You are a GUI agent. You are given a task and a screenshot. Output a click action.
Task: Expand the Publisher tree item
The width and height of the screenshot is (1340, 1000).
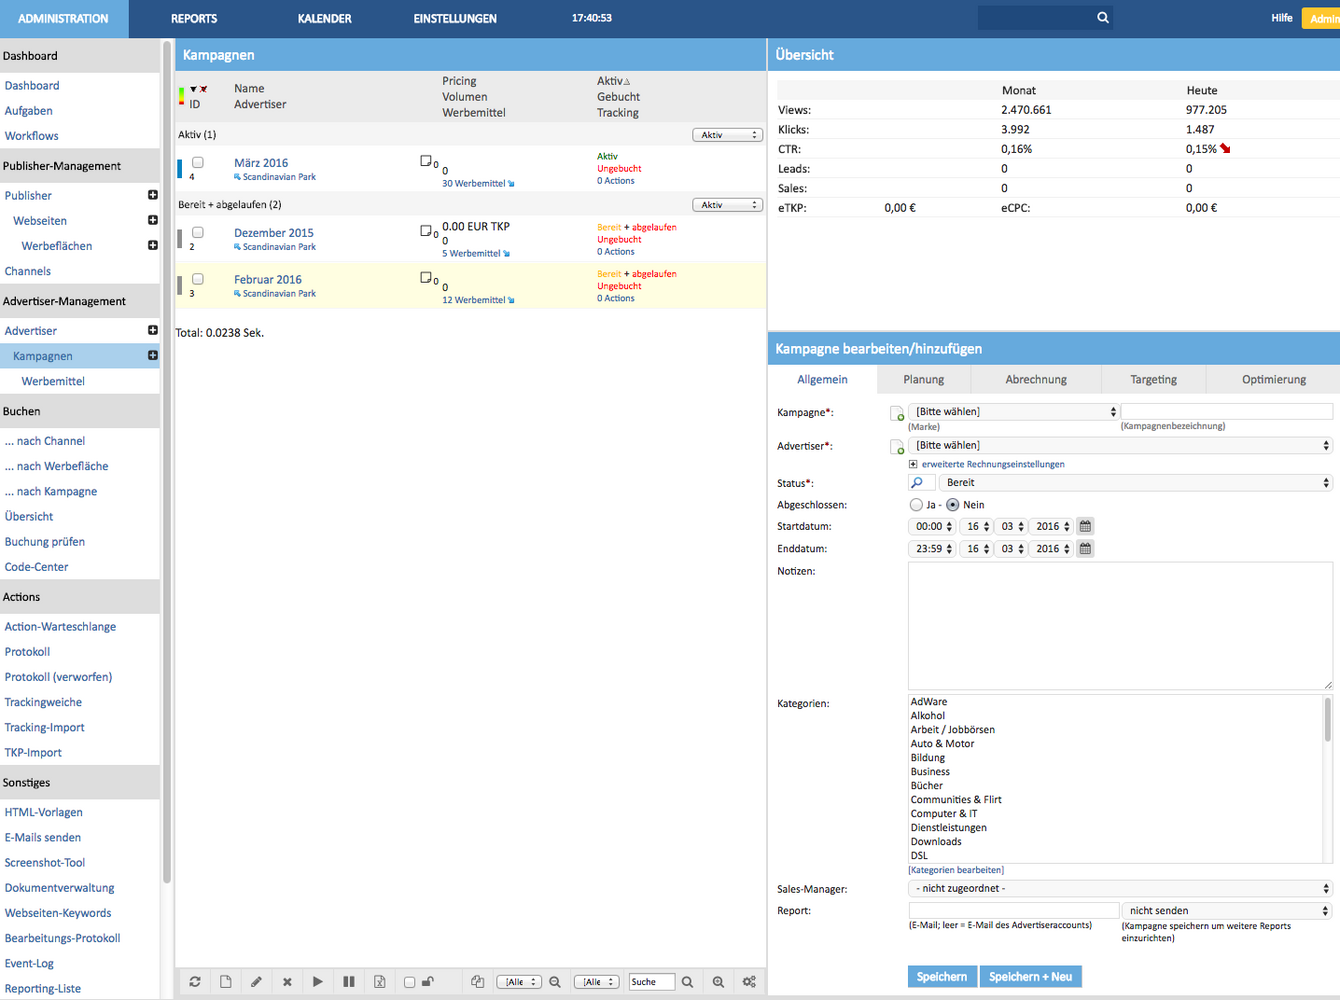click(153, 196)
